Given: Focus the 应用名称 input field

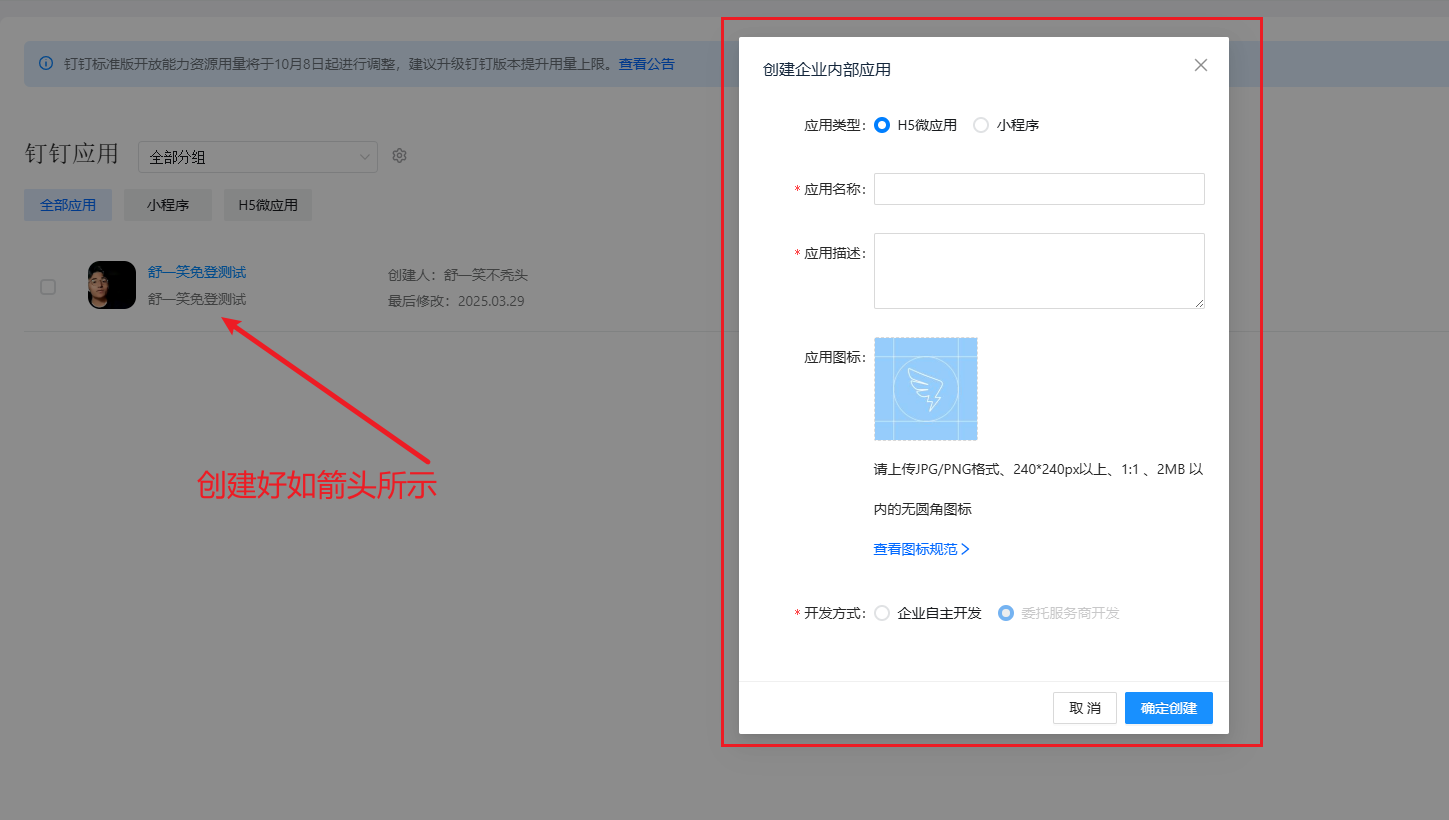Looking at the screenshot, I should [x=1039, y=189].
